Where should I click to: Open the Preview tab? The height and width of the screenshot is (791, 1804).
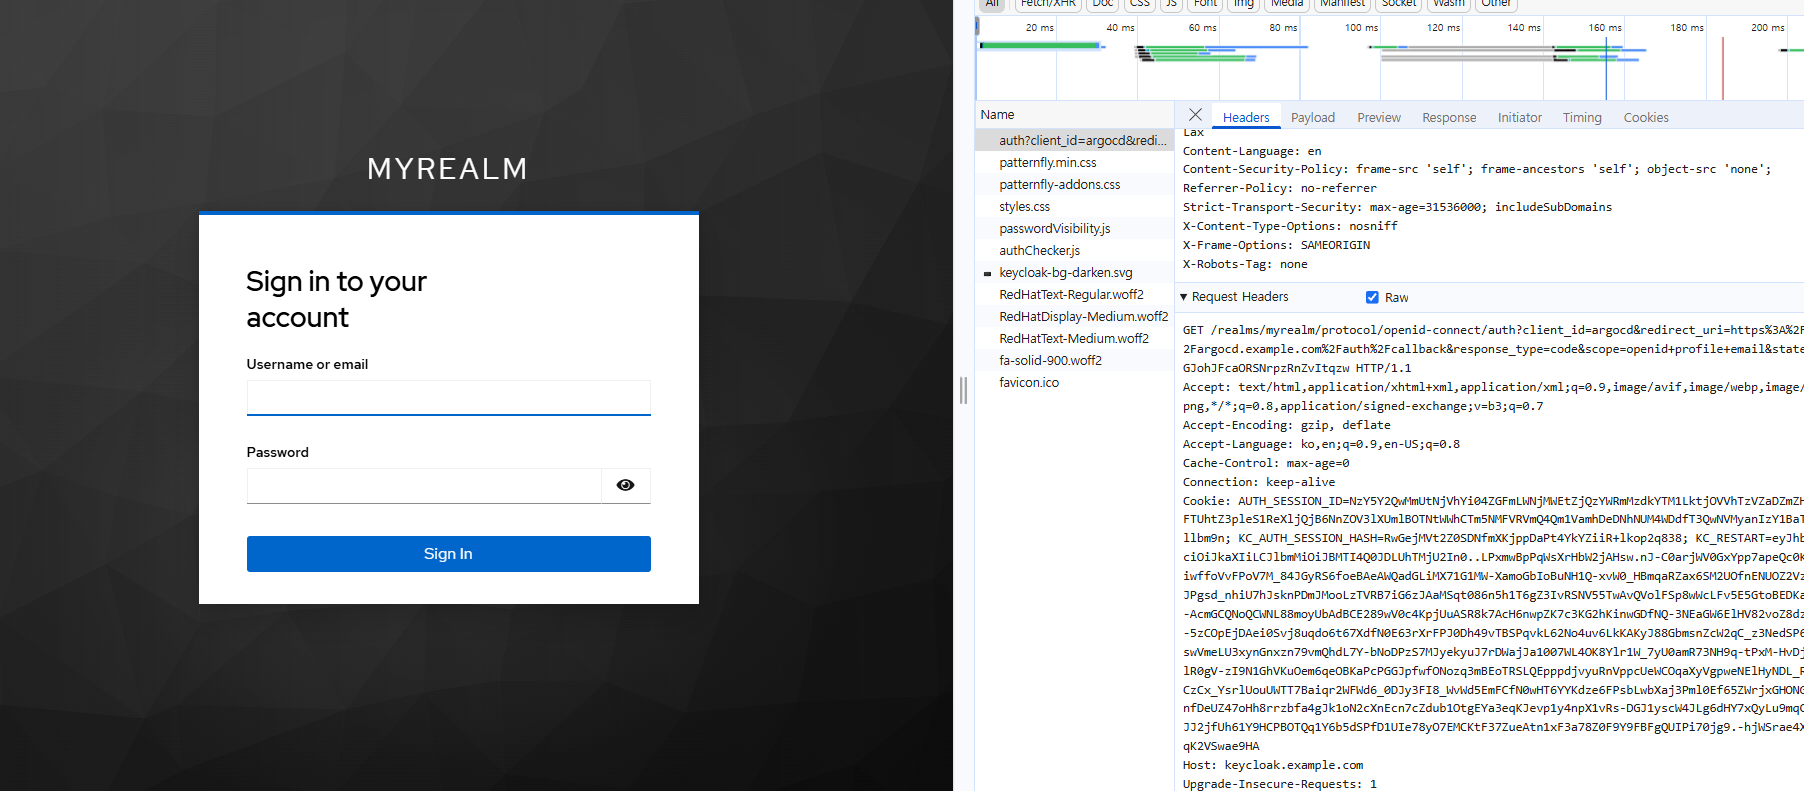1378,117
